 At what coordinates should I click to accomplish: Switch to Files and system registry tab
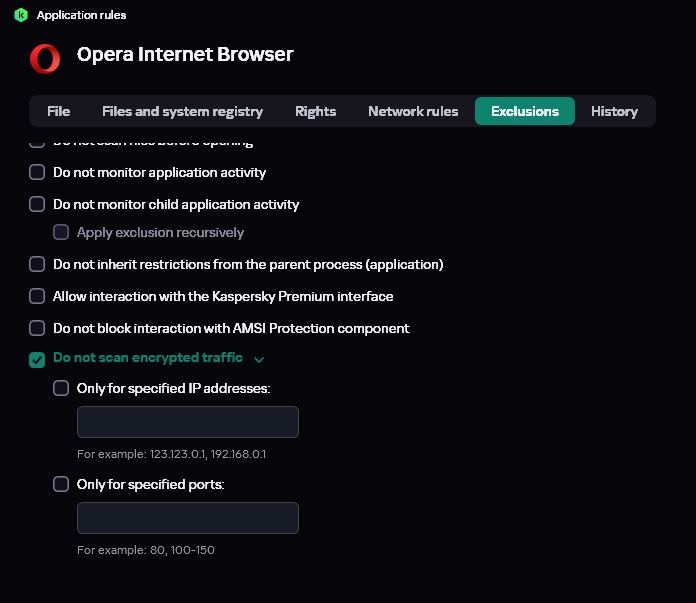coord(182,111)
